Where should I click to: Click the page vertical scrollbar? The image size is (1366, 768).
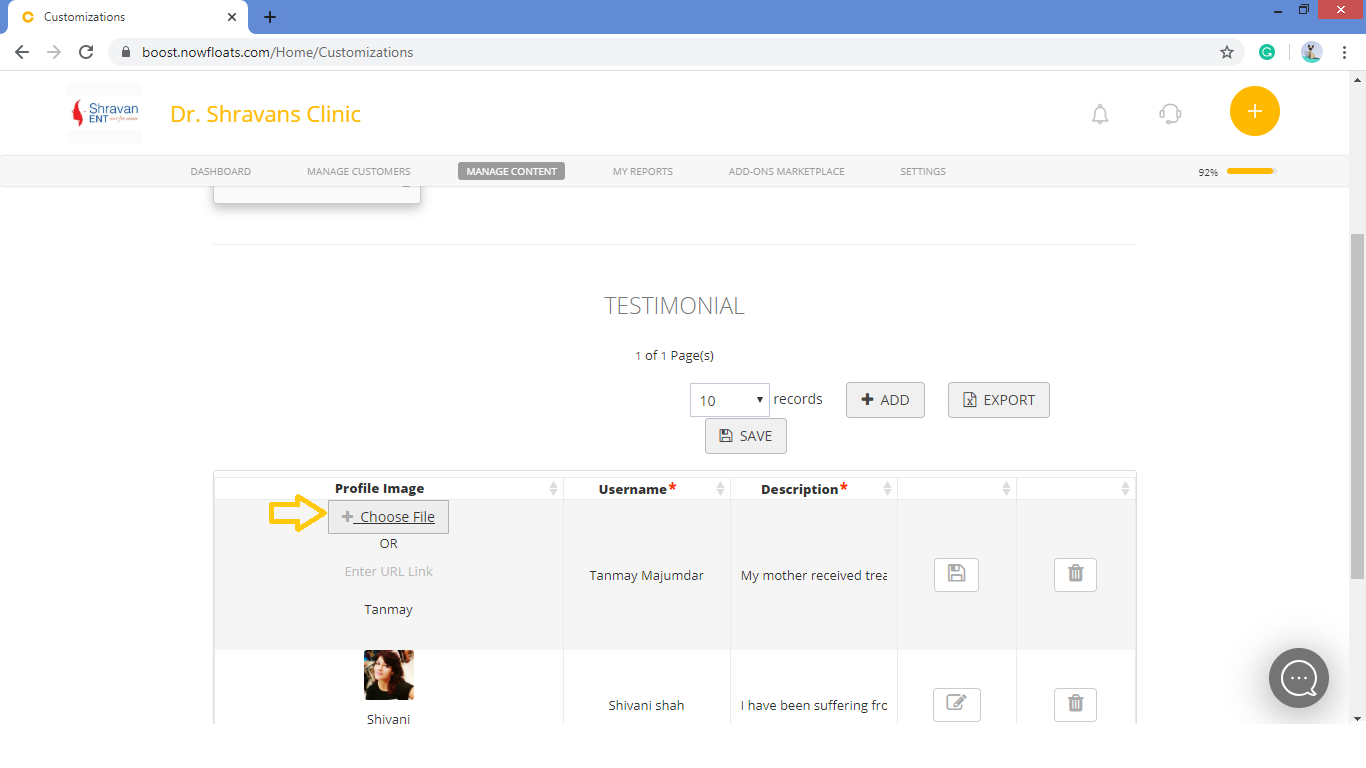coord(1357,407)
